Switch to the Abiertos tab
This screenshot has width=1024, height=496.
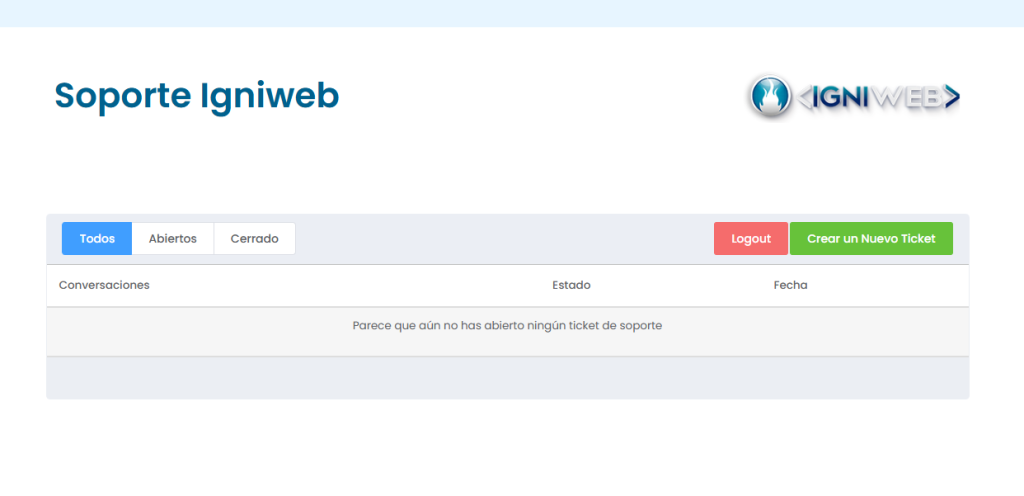pyautogui.click(x=173, y=239)
